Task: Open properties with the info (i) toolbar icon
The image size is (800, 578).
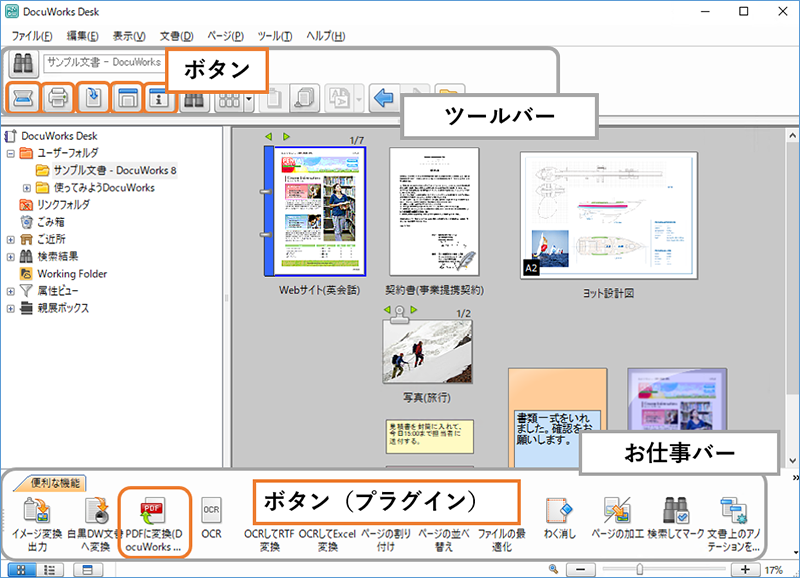Action: [159, 97]
